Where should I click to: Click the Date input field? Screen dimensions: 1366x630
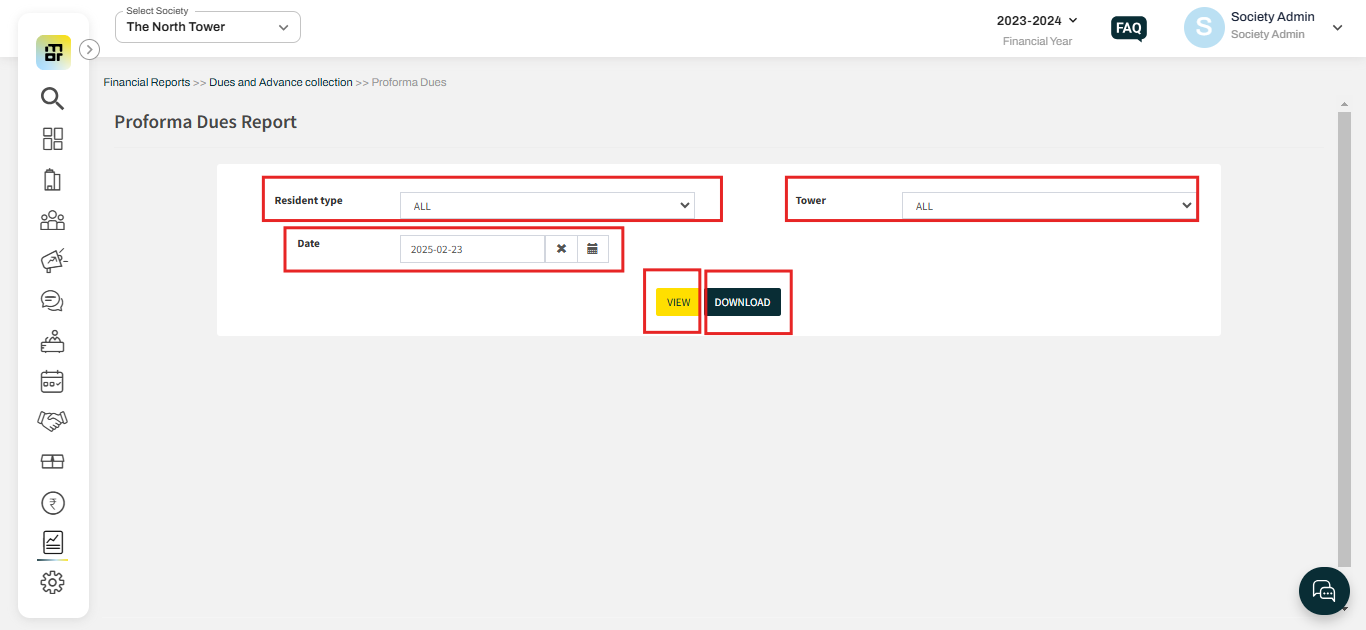(x=472, y=249)
